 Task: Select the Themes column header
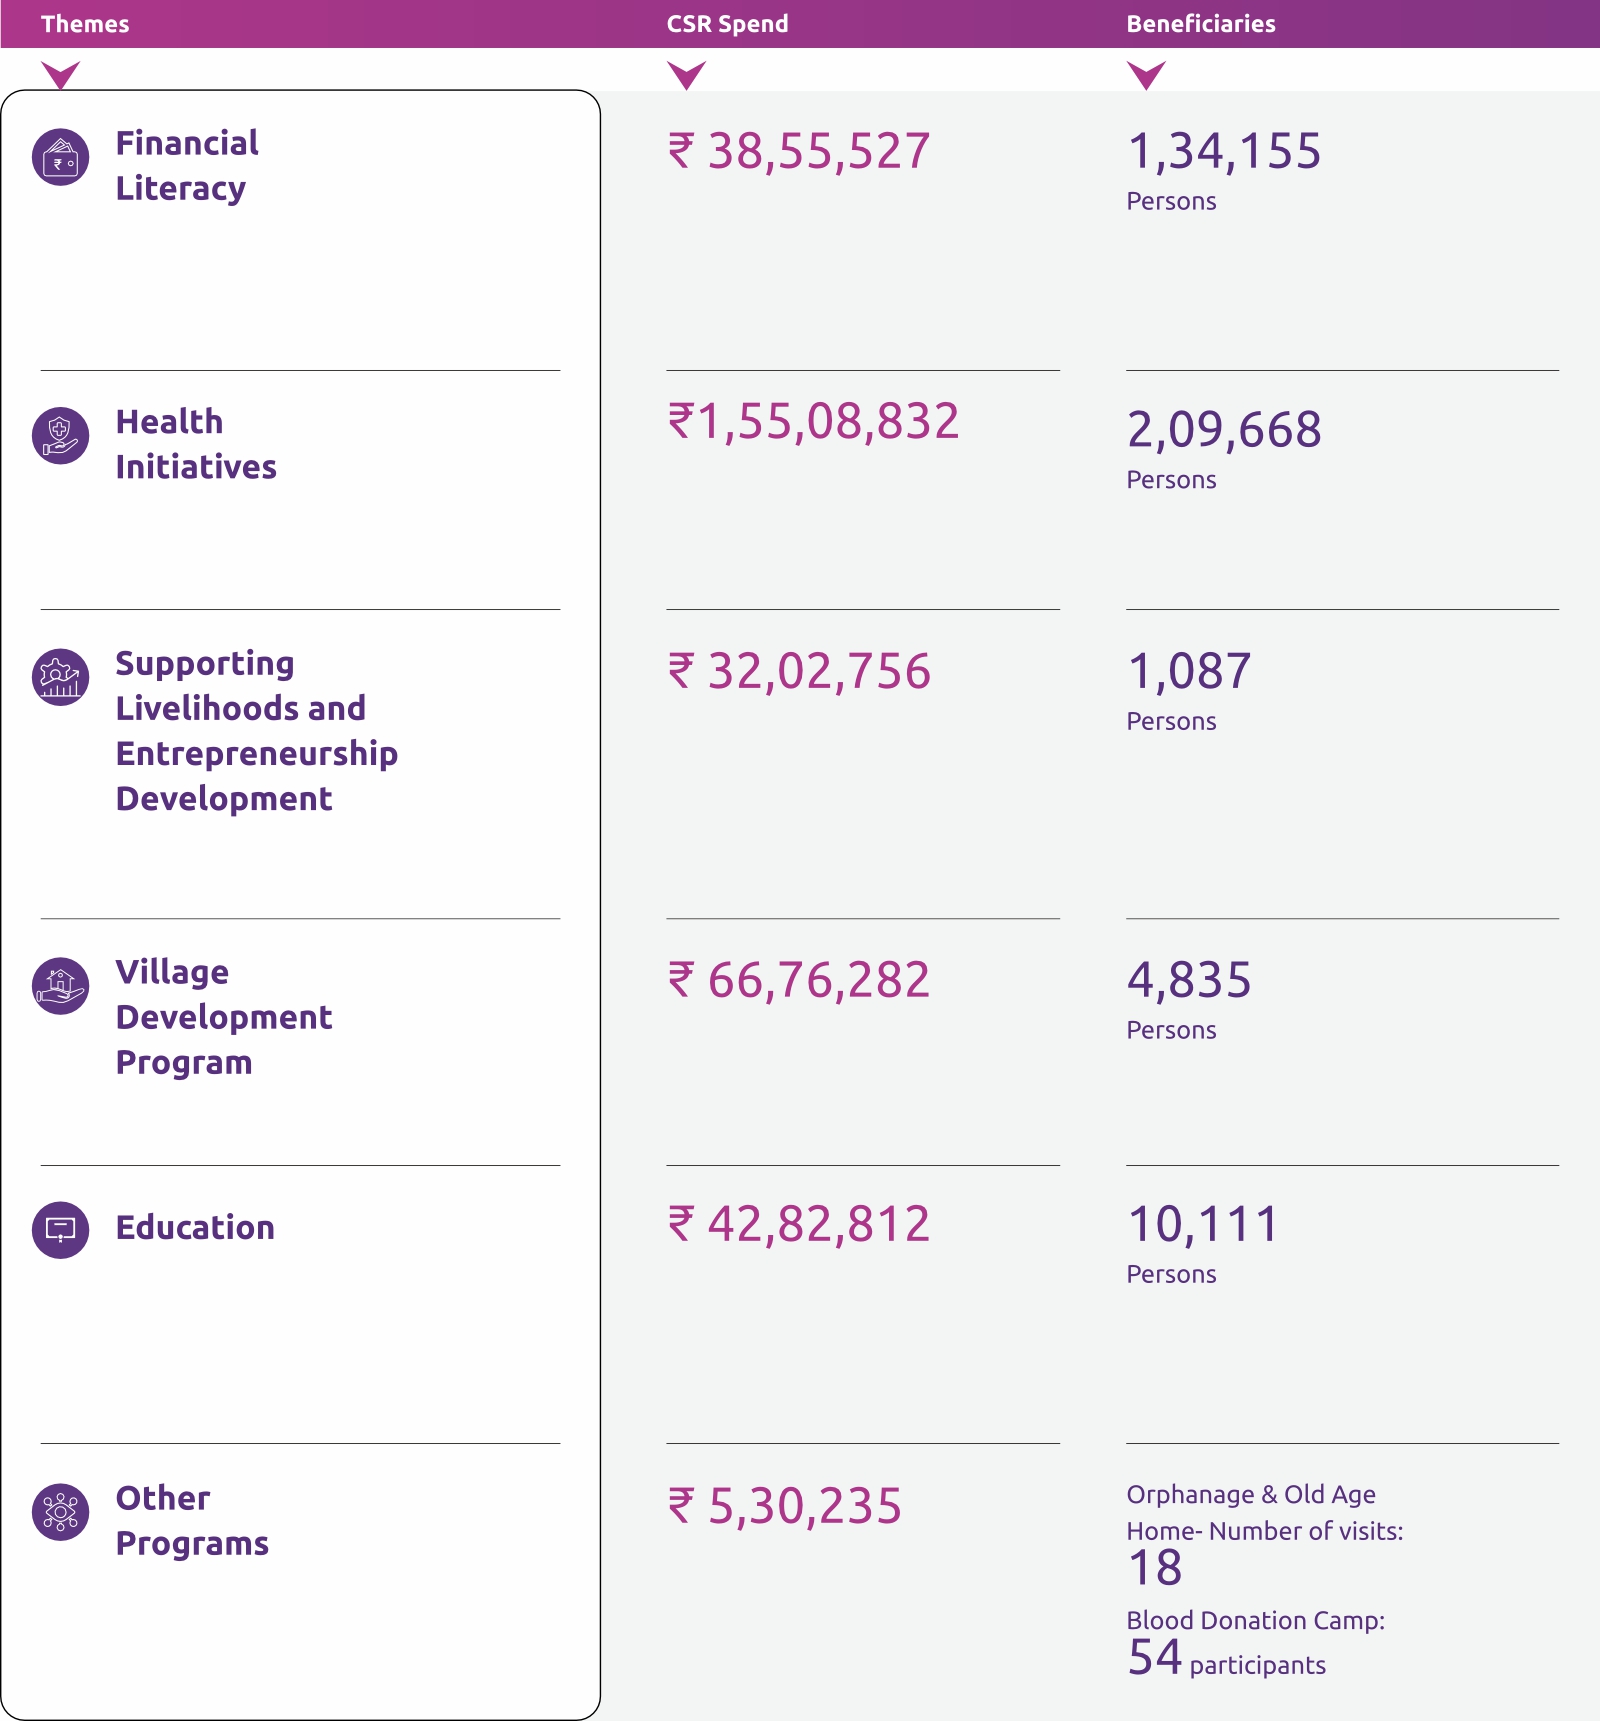point(85,24)
